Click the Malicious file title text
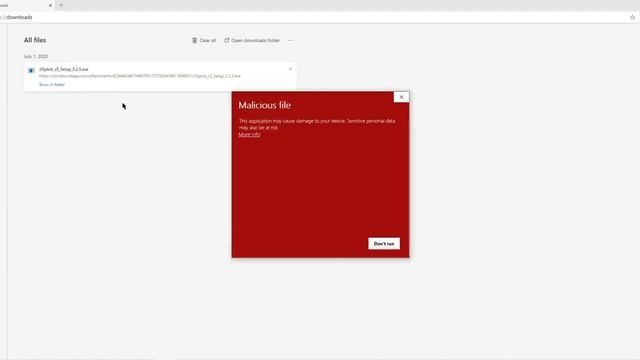 point(264,105)
